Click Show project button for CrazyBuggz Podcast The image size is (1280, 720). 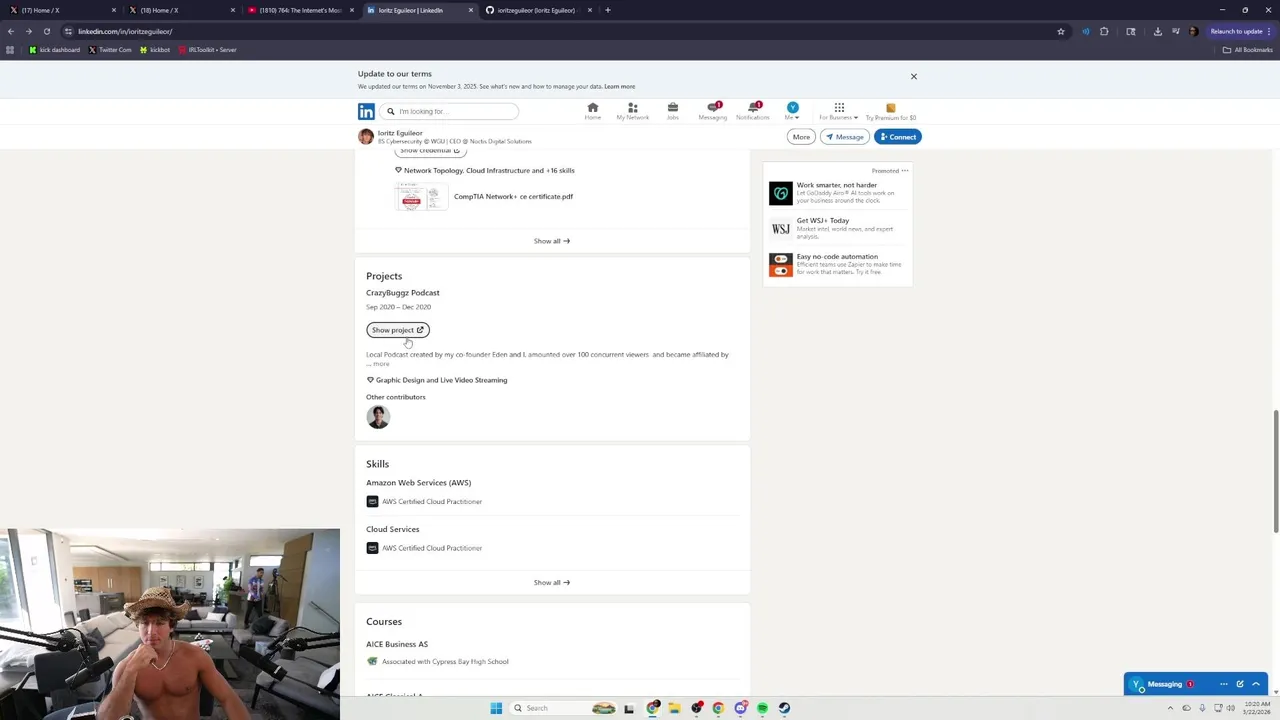pos(398,330)
